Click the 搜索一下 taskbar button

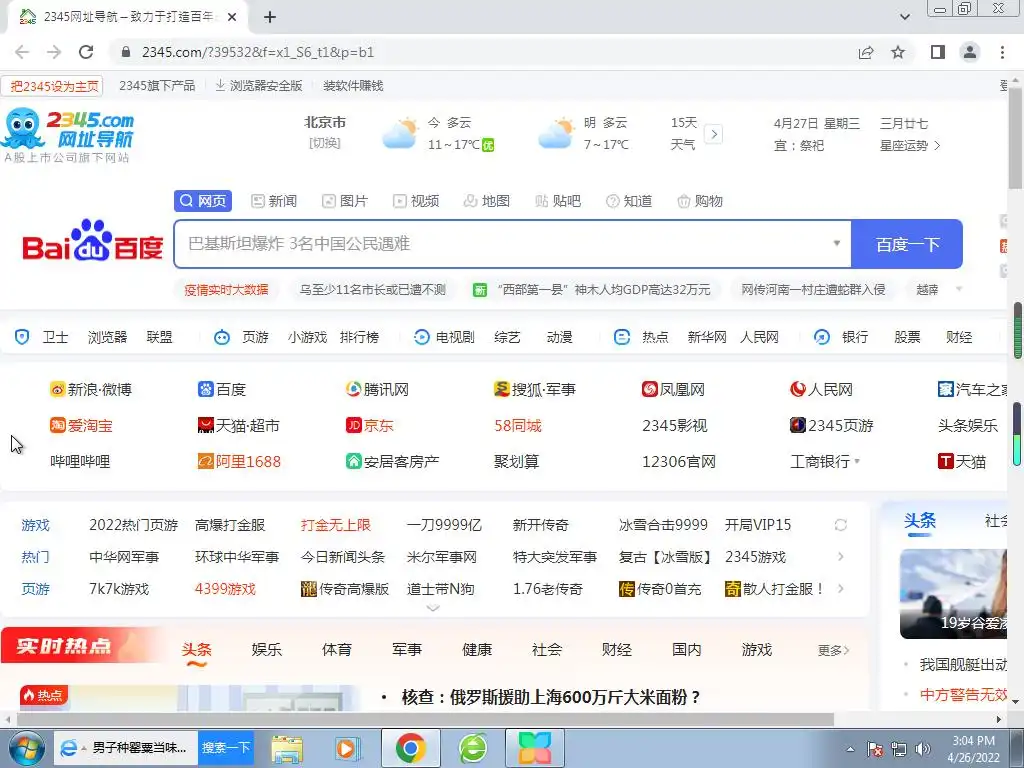(226, 748)
